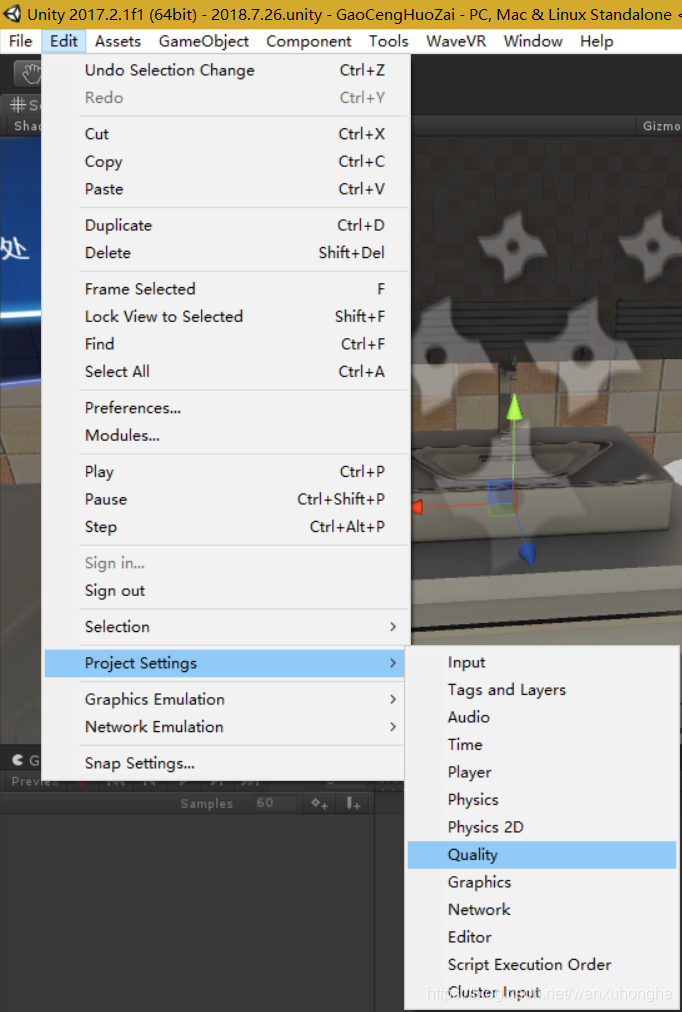Choose Select All
This screenshot has width=682, height=1012.
point(225,372)
